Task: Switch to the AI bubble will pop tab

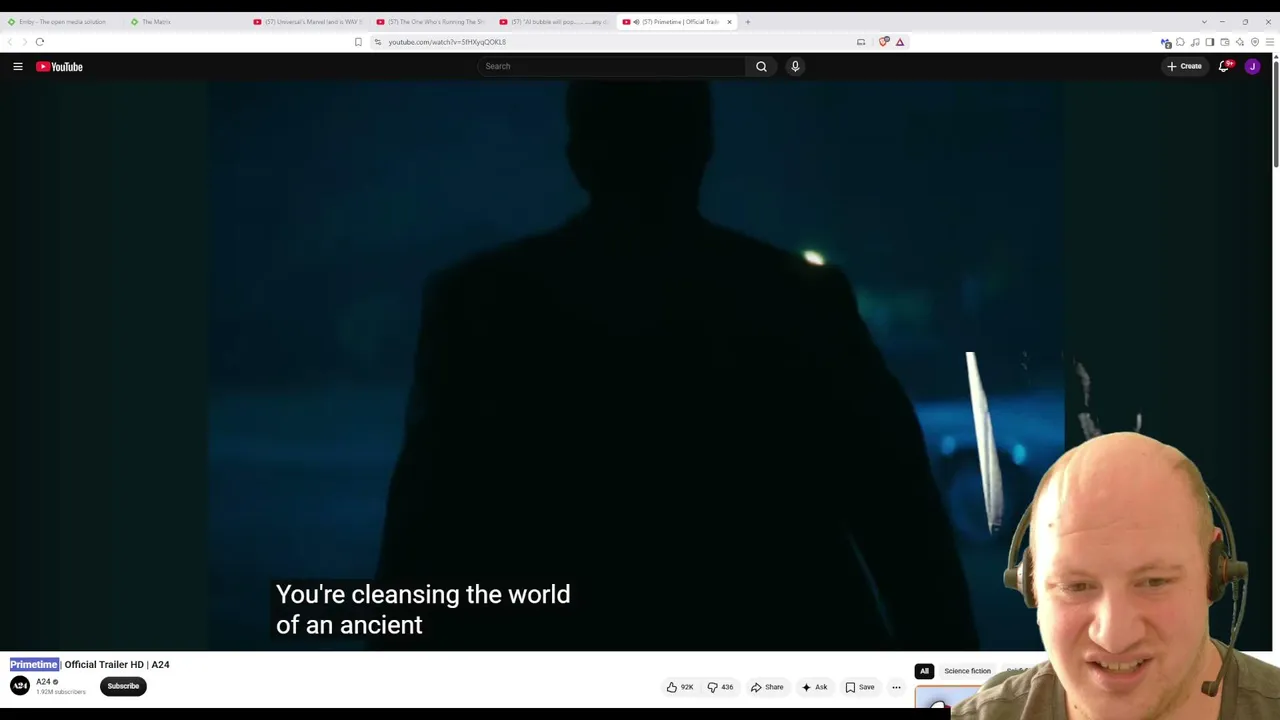Action: click(555, 22)
